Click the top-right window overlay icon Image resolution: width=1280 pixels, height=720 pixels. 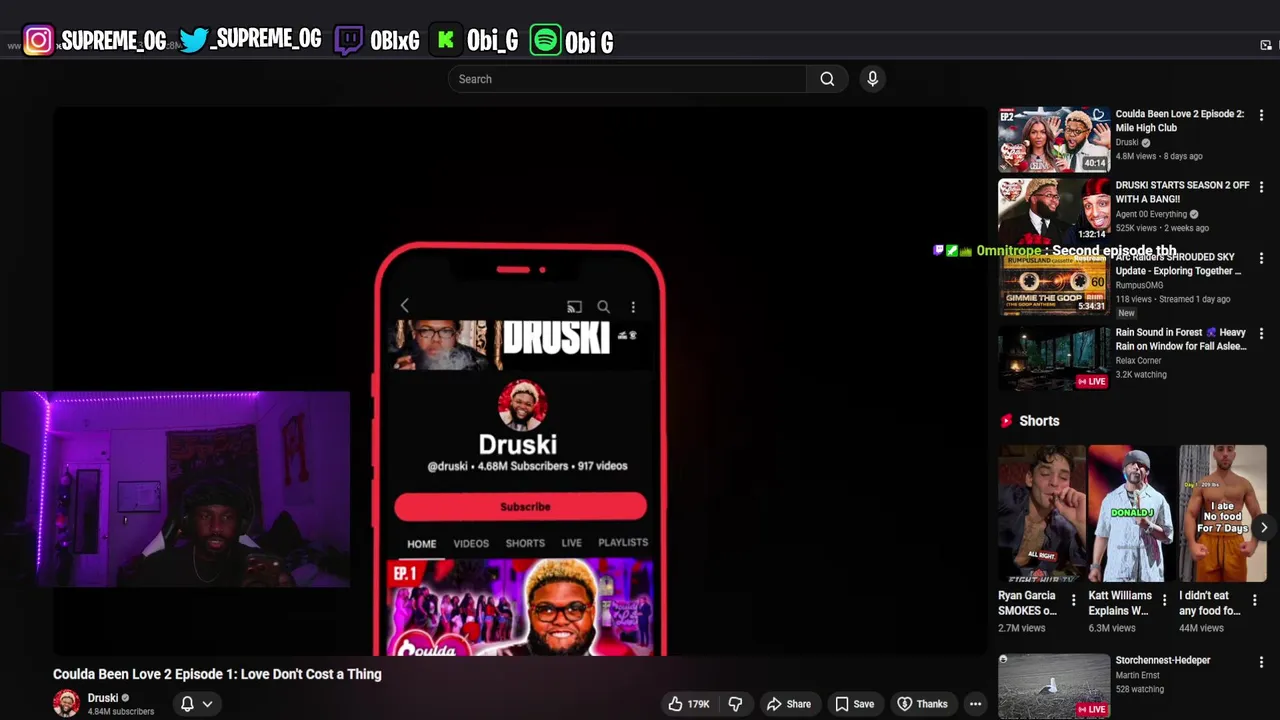click(1266, 45)
